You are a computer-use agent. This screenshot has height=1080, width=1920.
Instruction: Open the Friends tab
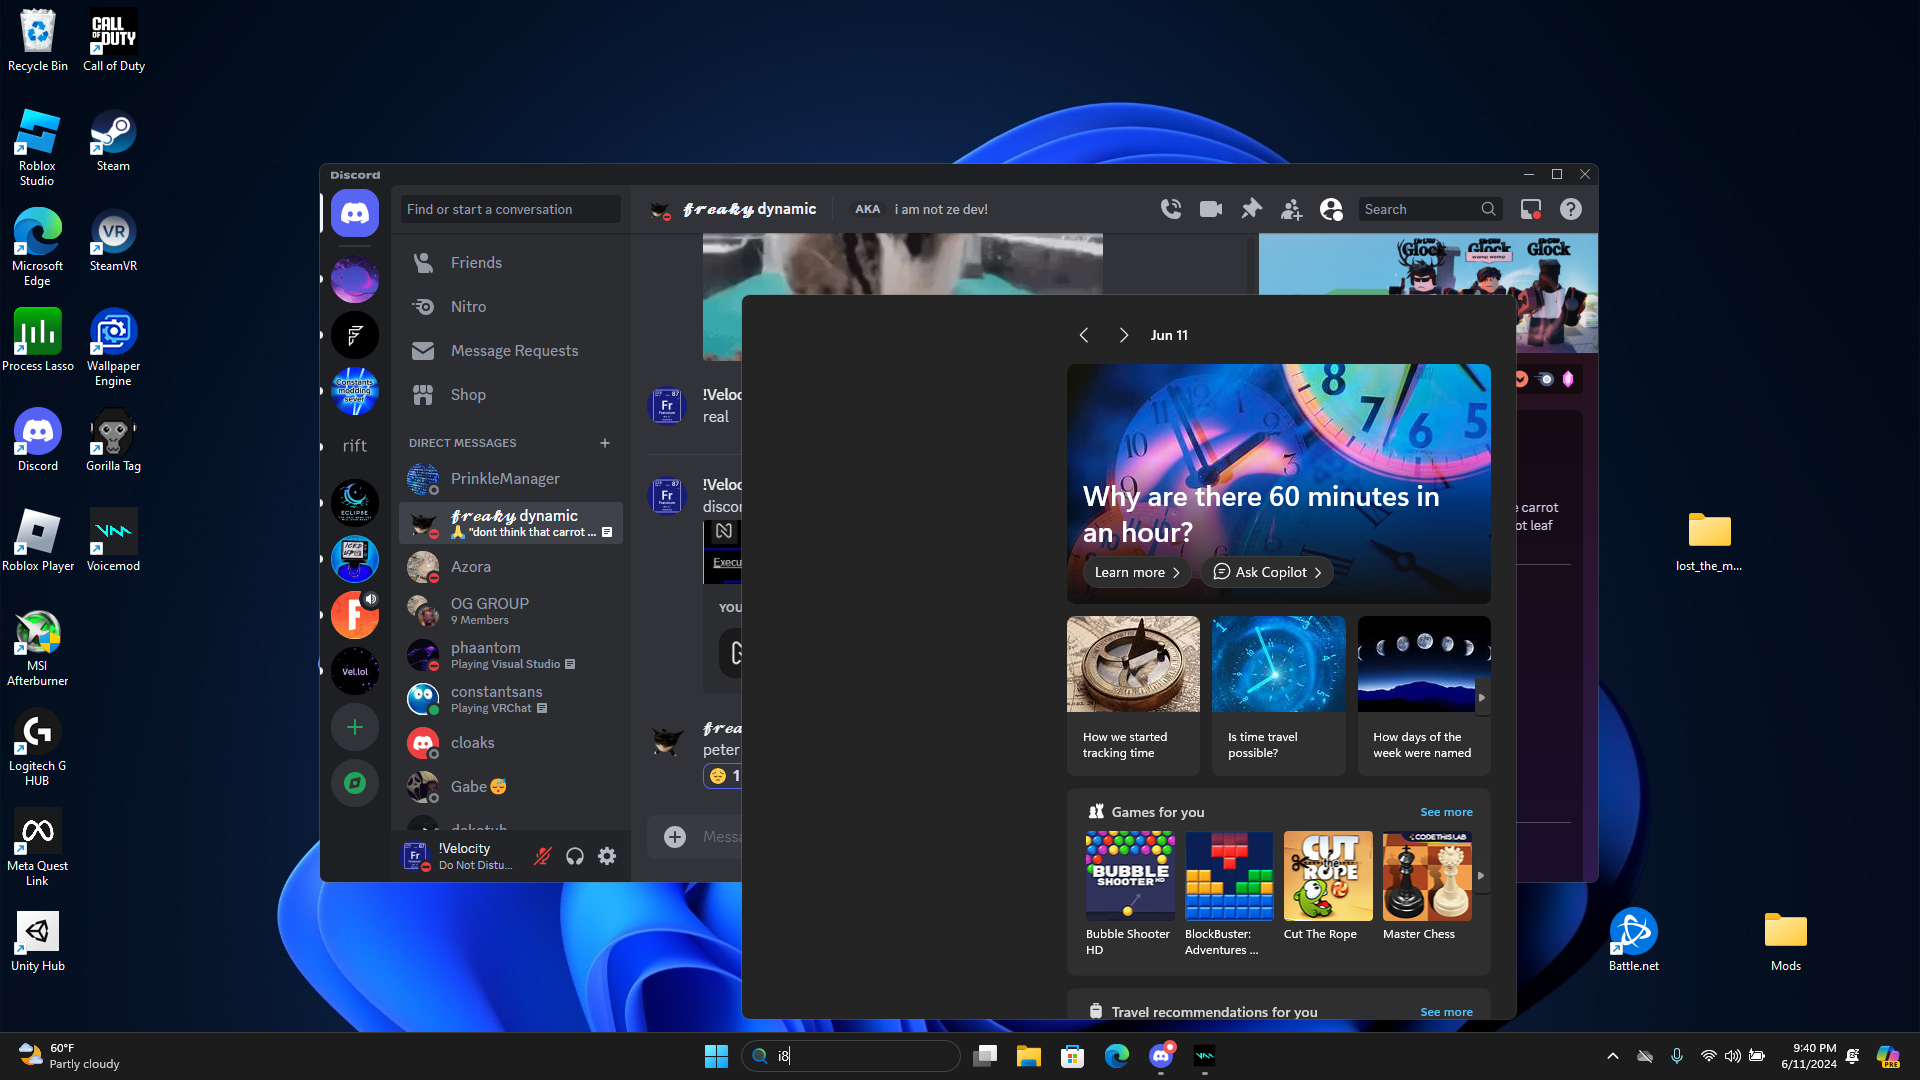[x=476, y=262]
